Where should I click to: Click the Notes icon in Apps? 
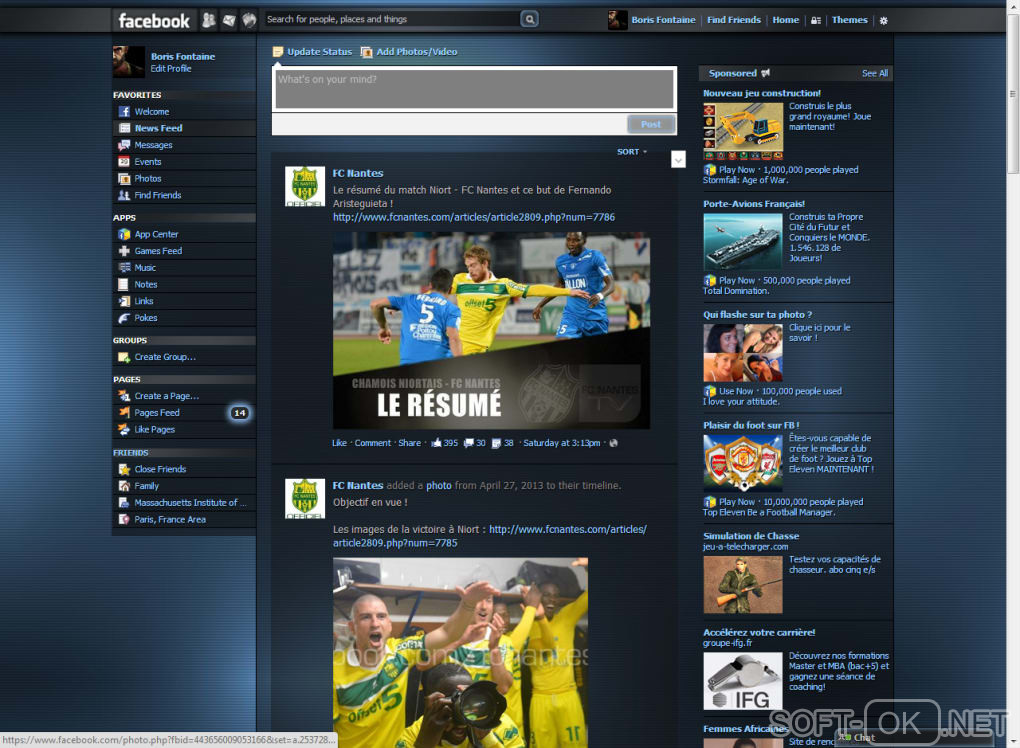pyautogui.click(x=124, y=284)
